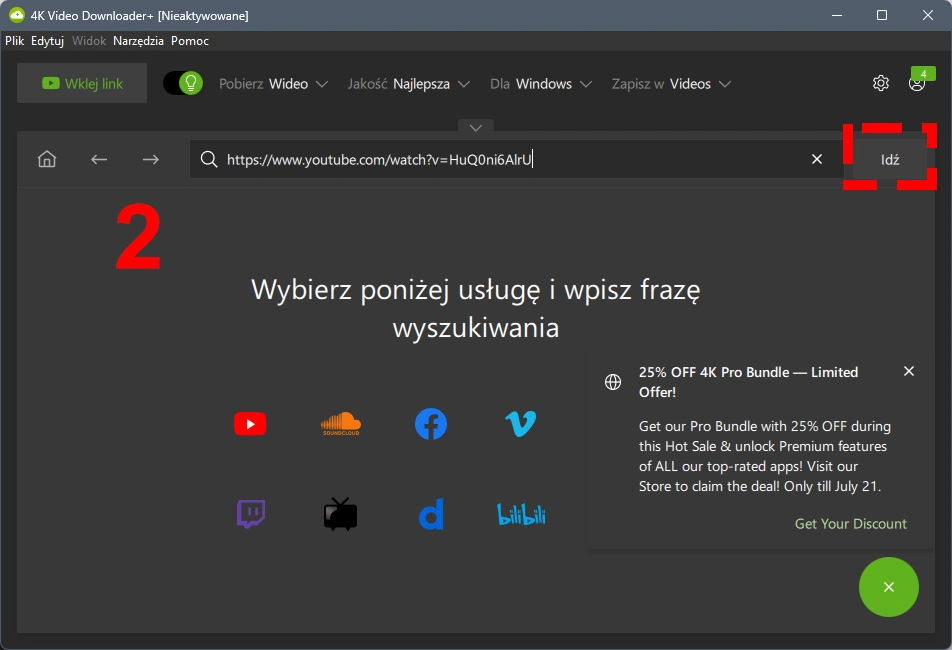This screenshot has height=650, width=952.
Task: Choose the Bilibili service icon
Action: click(x=521, y=514)
